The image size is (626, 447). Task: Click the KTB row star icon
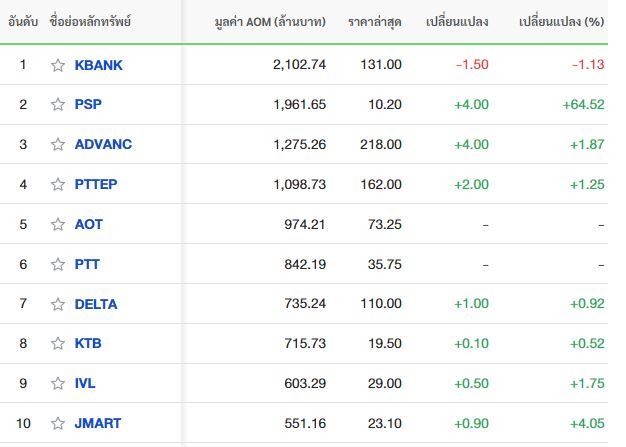pos(58,343)
